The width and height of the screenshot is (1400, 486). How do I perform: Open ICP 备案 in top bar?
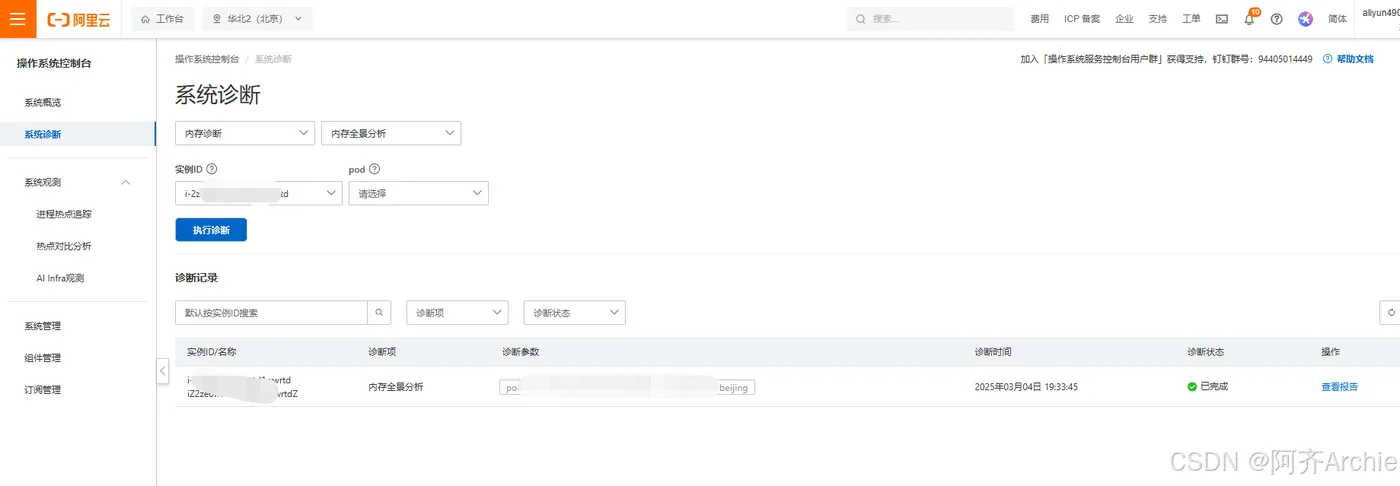1082,19
